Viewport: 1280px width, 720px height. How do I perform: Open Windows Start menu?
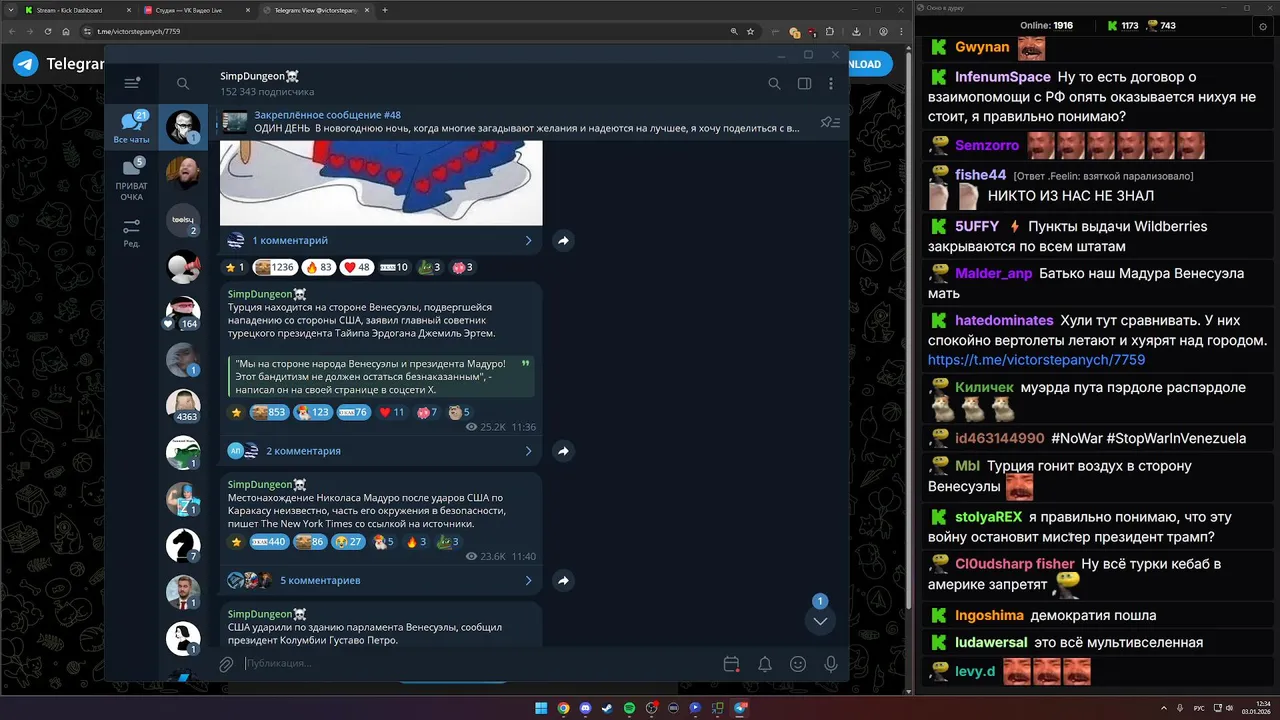click(x=541, y=708)
